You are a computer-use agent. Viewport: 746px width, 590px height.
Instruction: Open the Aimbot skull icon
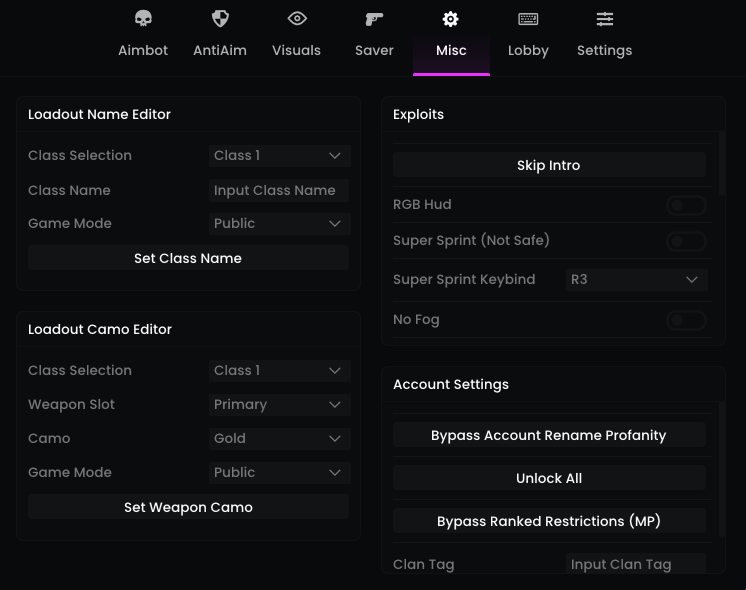click(143, 19)
